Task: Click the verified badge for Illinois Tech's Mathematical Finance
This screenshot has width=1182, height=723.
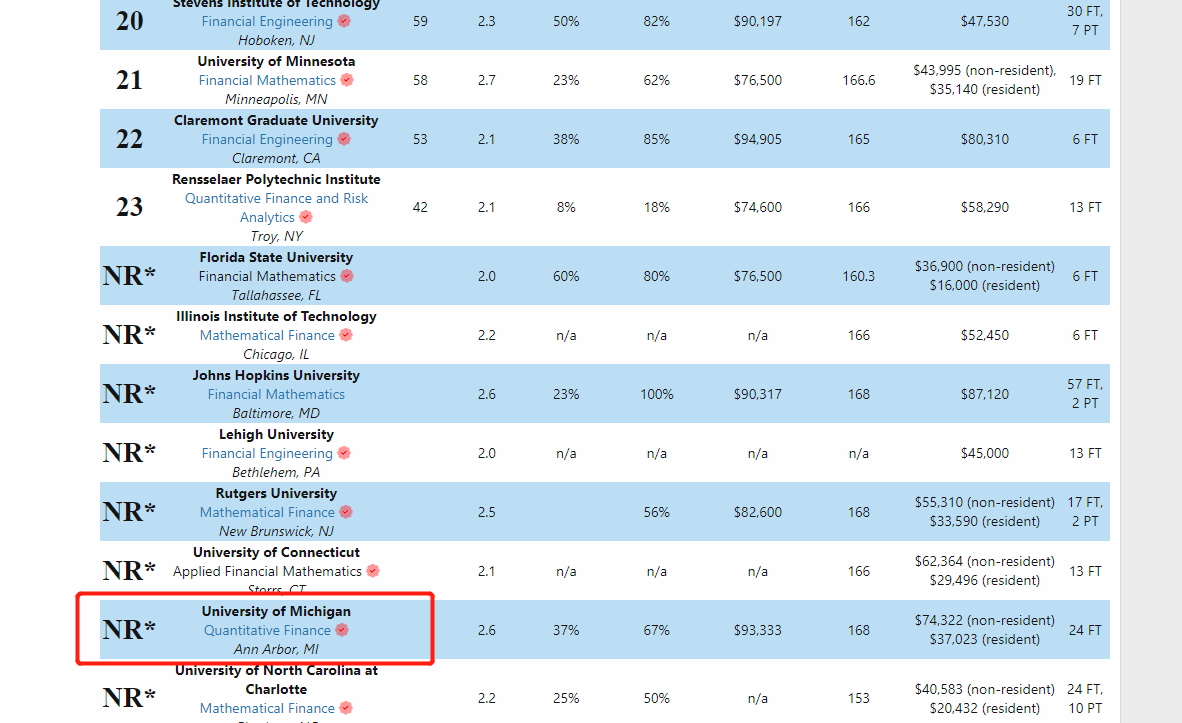Action: [345, 335]
